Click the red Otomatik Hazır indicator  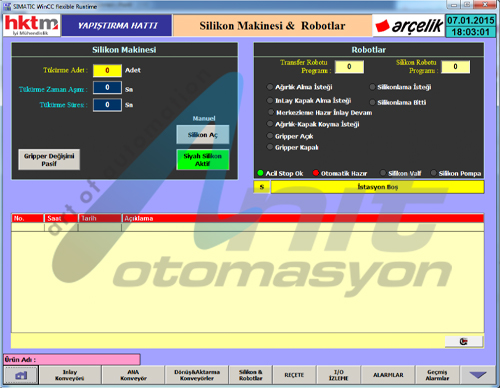316,173
